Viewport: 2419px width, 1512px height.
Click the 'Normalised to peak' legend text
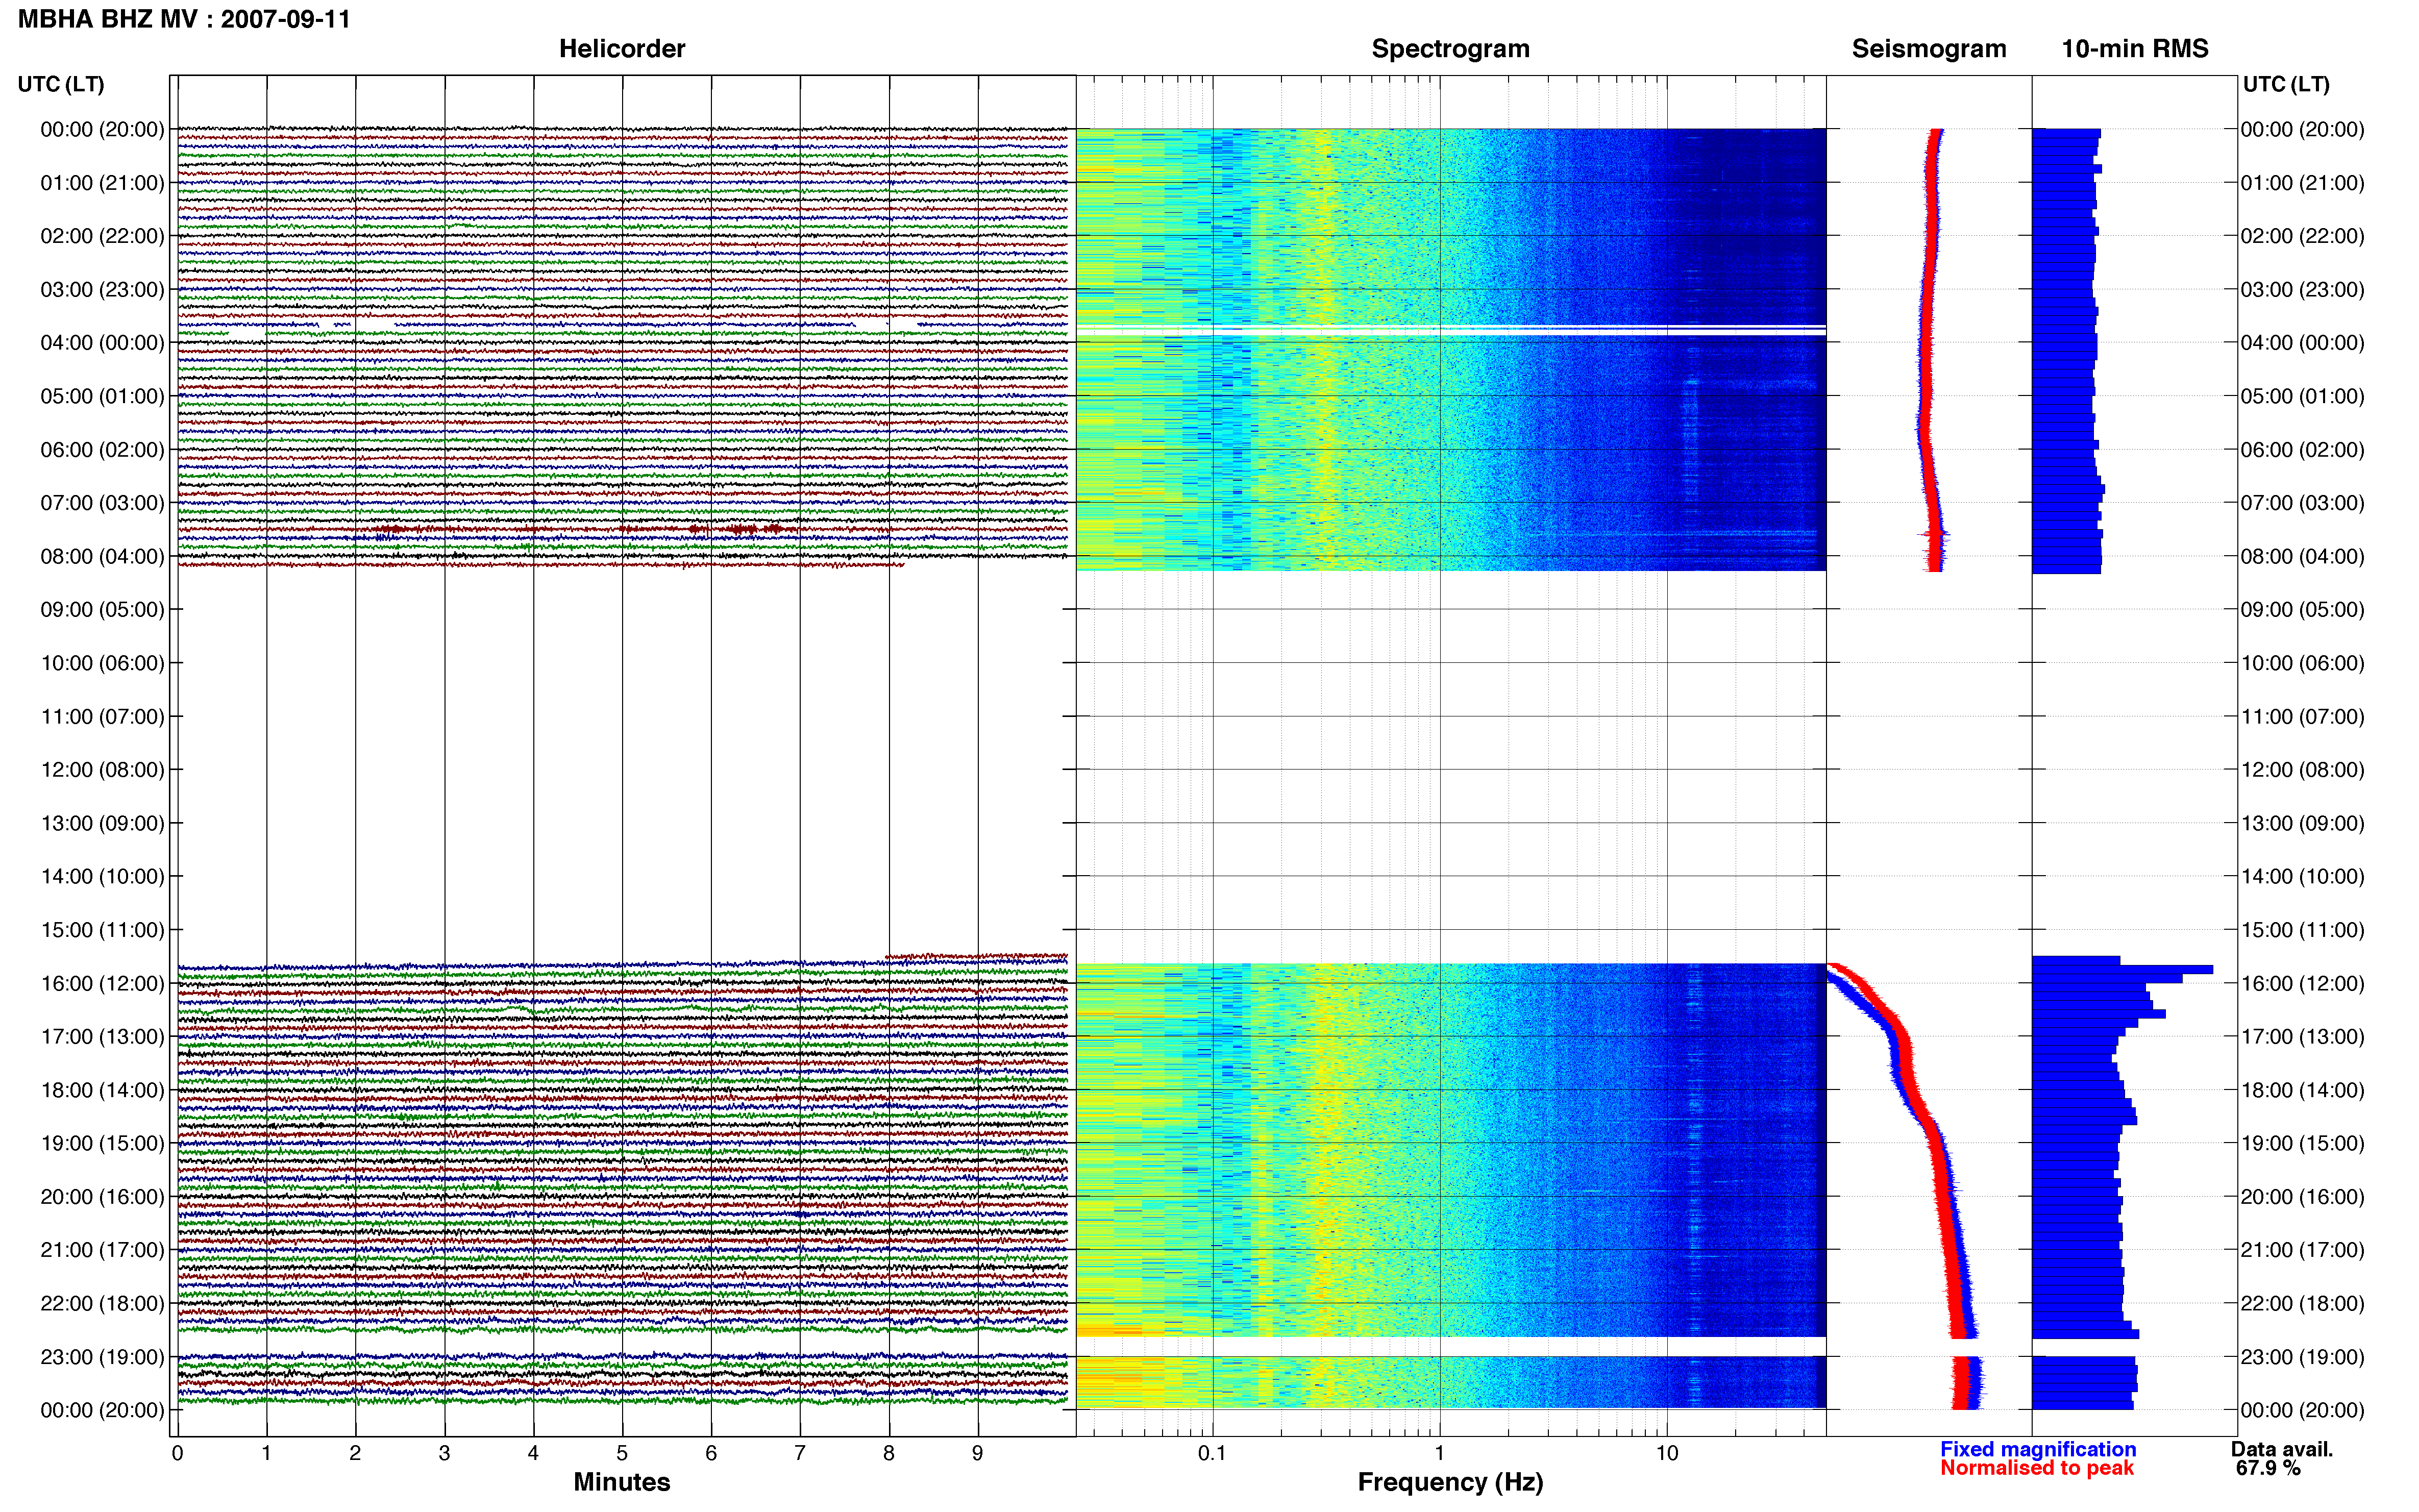pos(2037,1468)
